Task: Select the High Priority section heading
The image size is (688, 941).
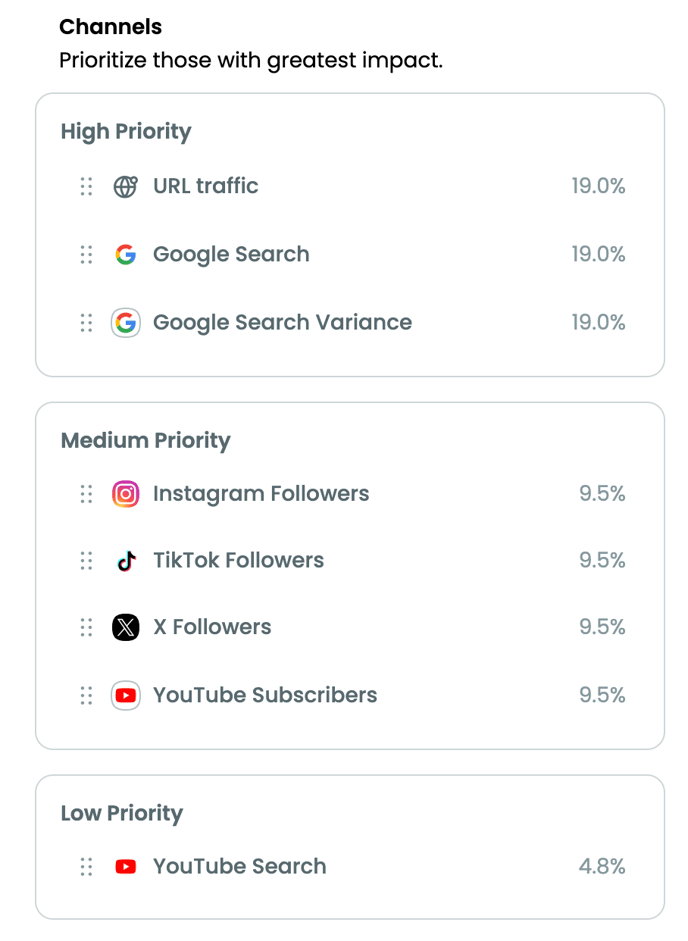Action: tap(125, 132)
